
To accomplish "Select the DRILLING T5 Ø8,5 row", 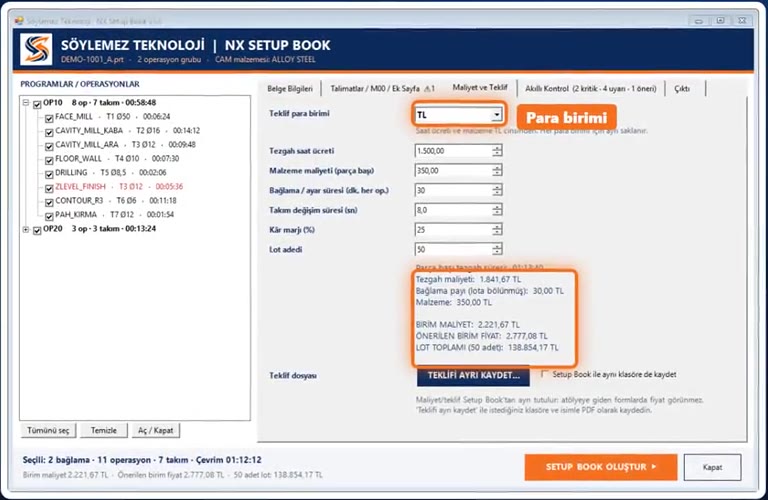I will [111, 172].
